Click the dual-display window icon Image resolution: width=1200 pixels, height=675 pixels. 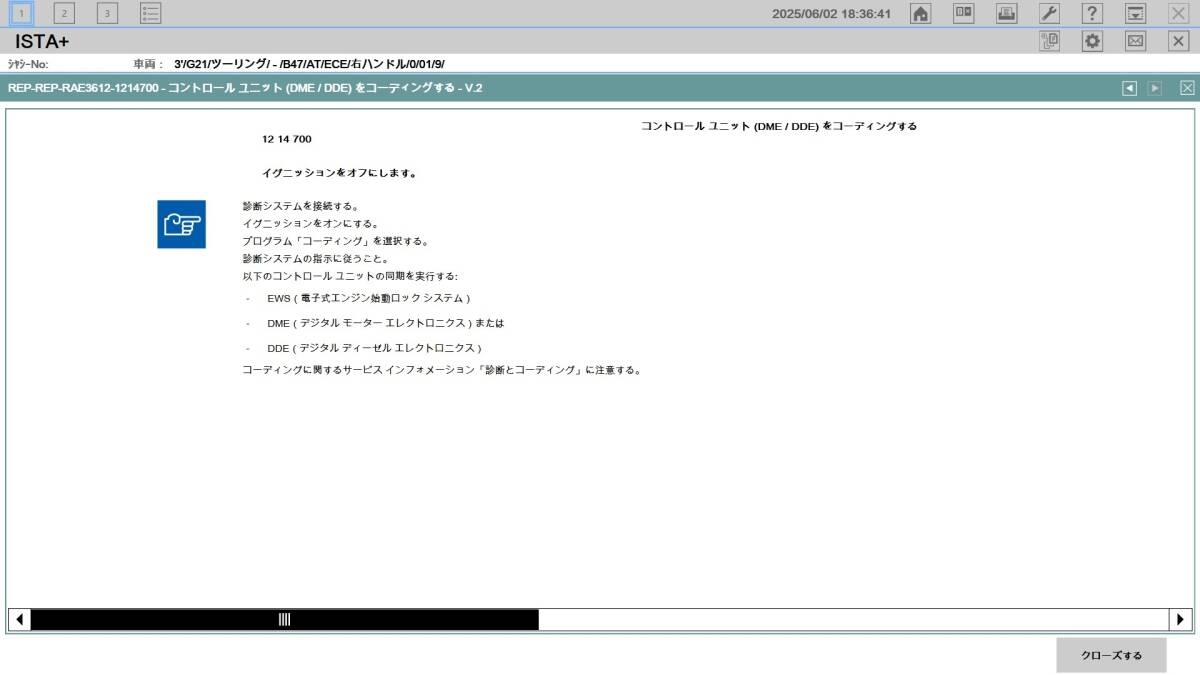pyautogui.click(x=962, y=14)
